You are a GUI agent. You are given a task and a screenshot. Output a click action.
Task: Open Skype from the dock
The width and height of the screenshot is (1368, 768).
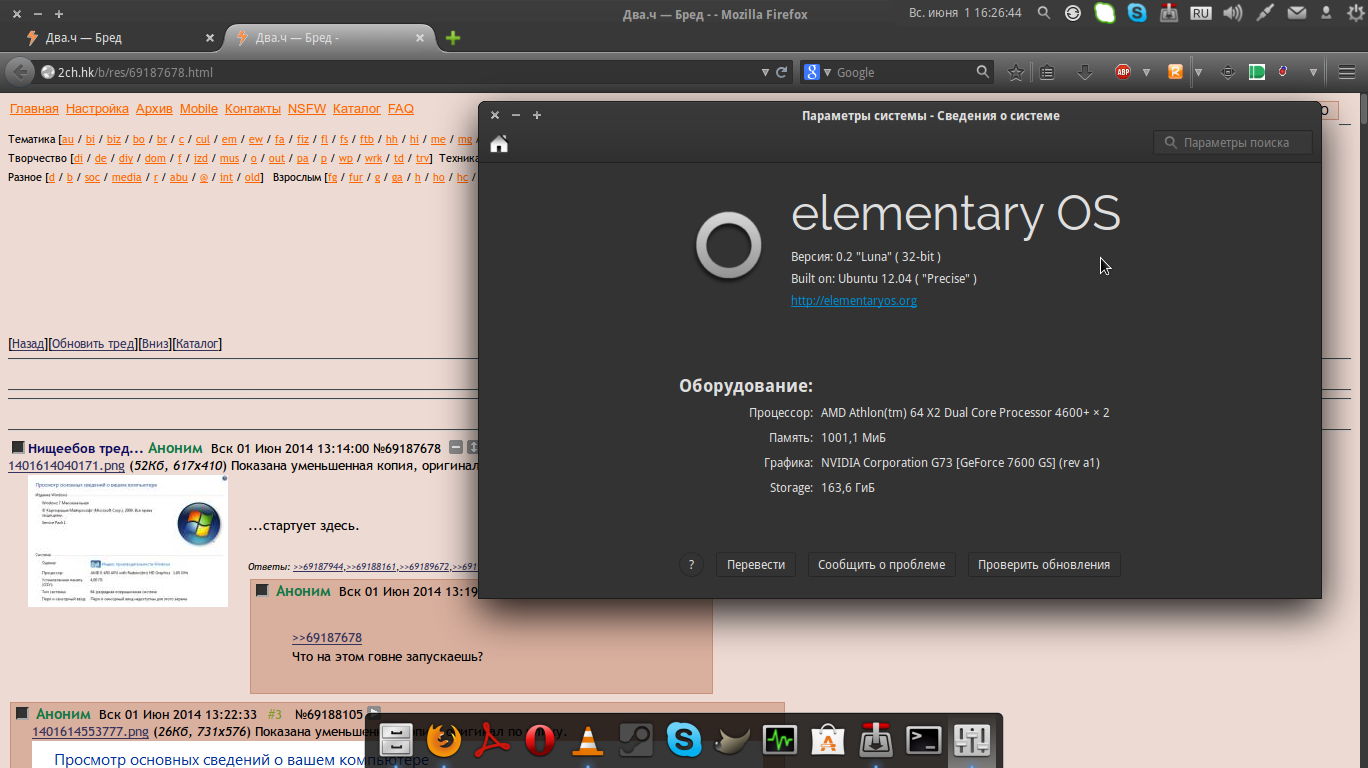click(x=684, y=740)
